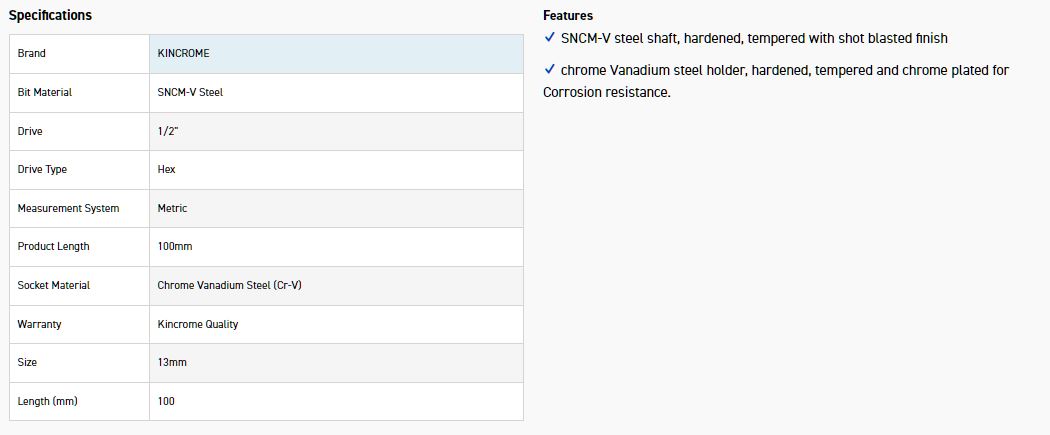Click the Measurement System label

(x=68, y=208)
